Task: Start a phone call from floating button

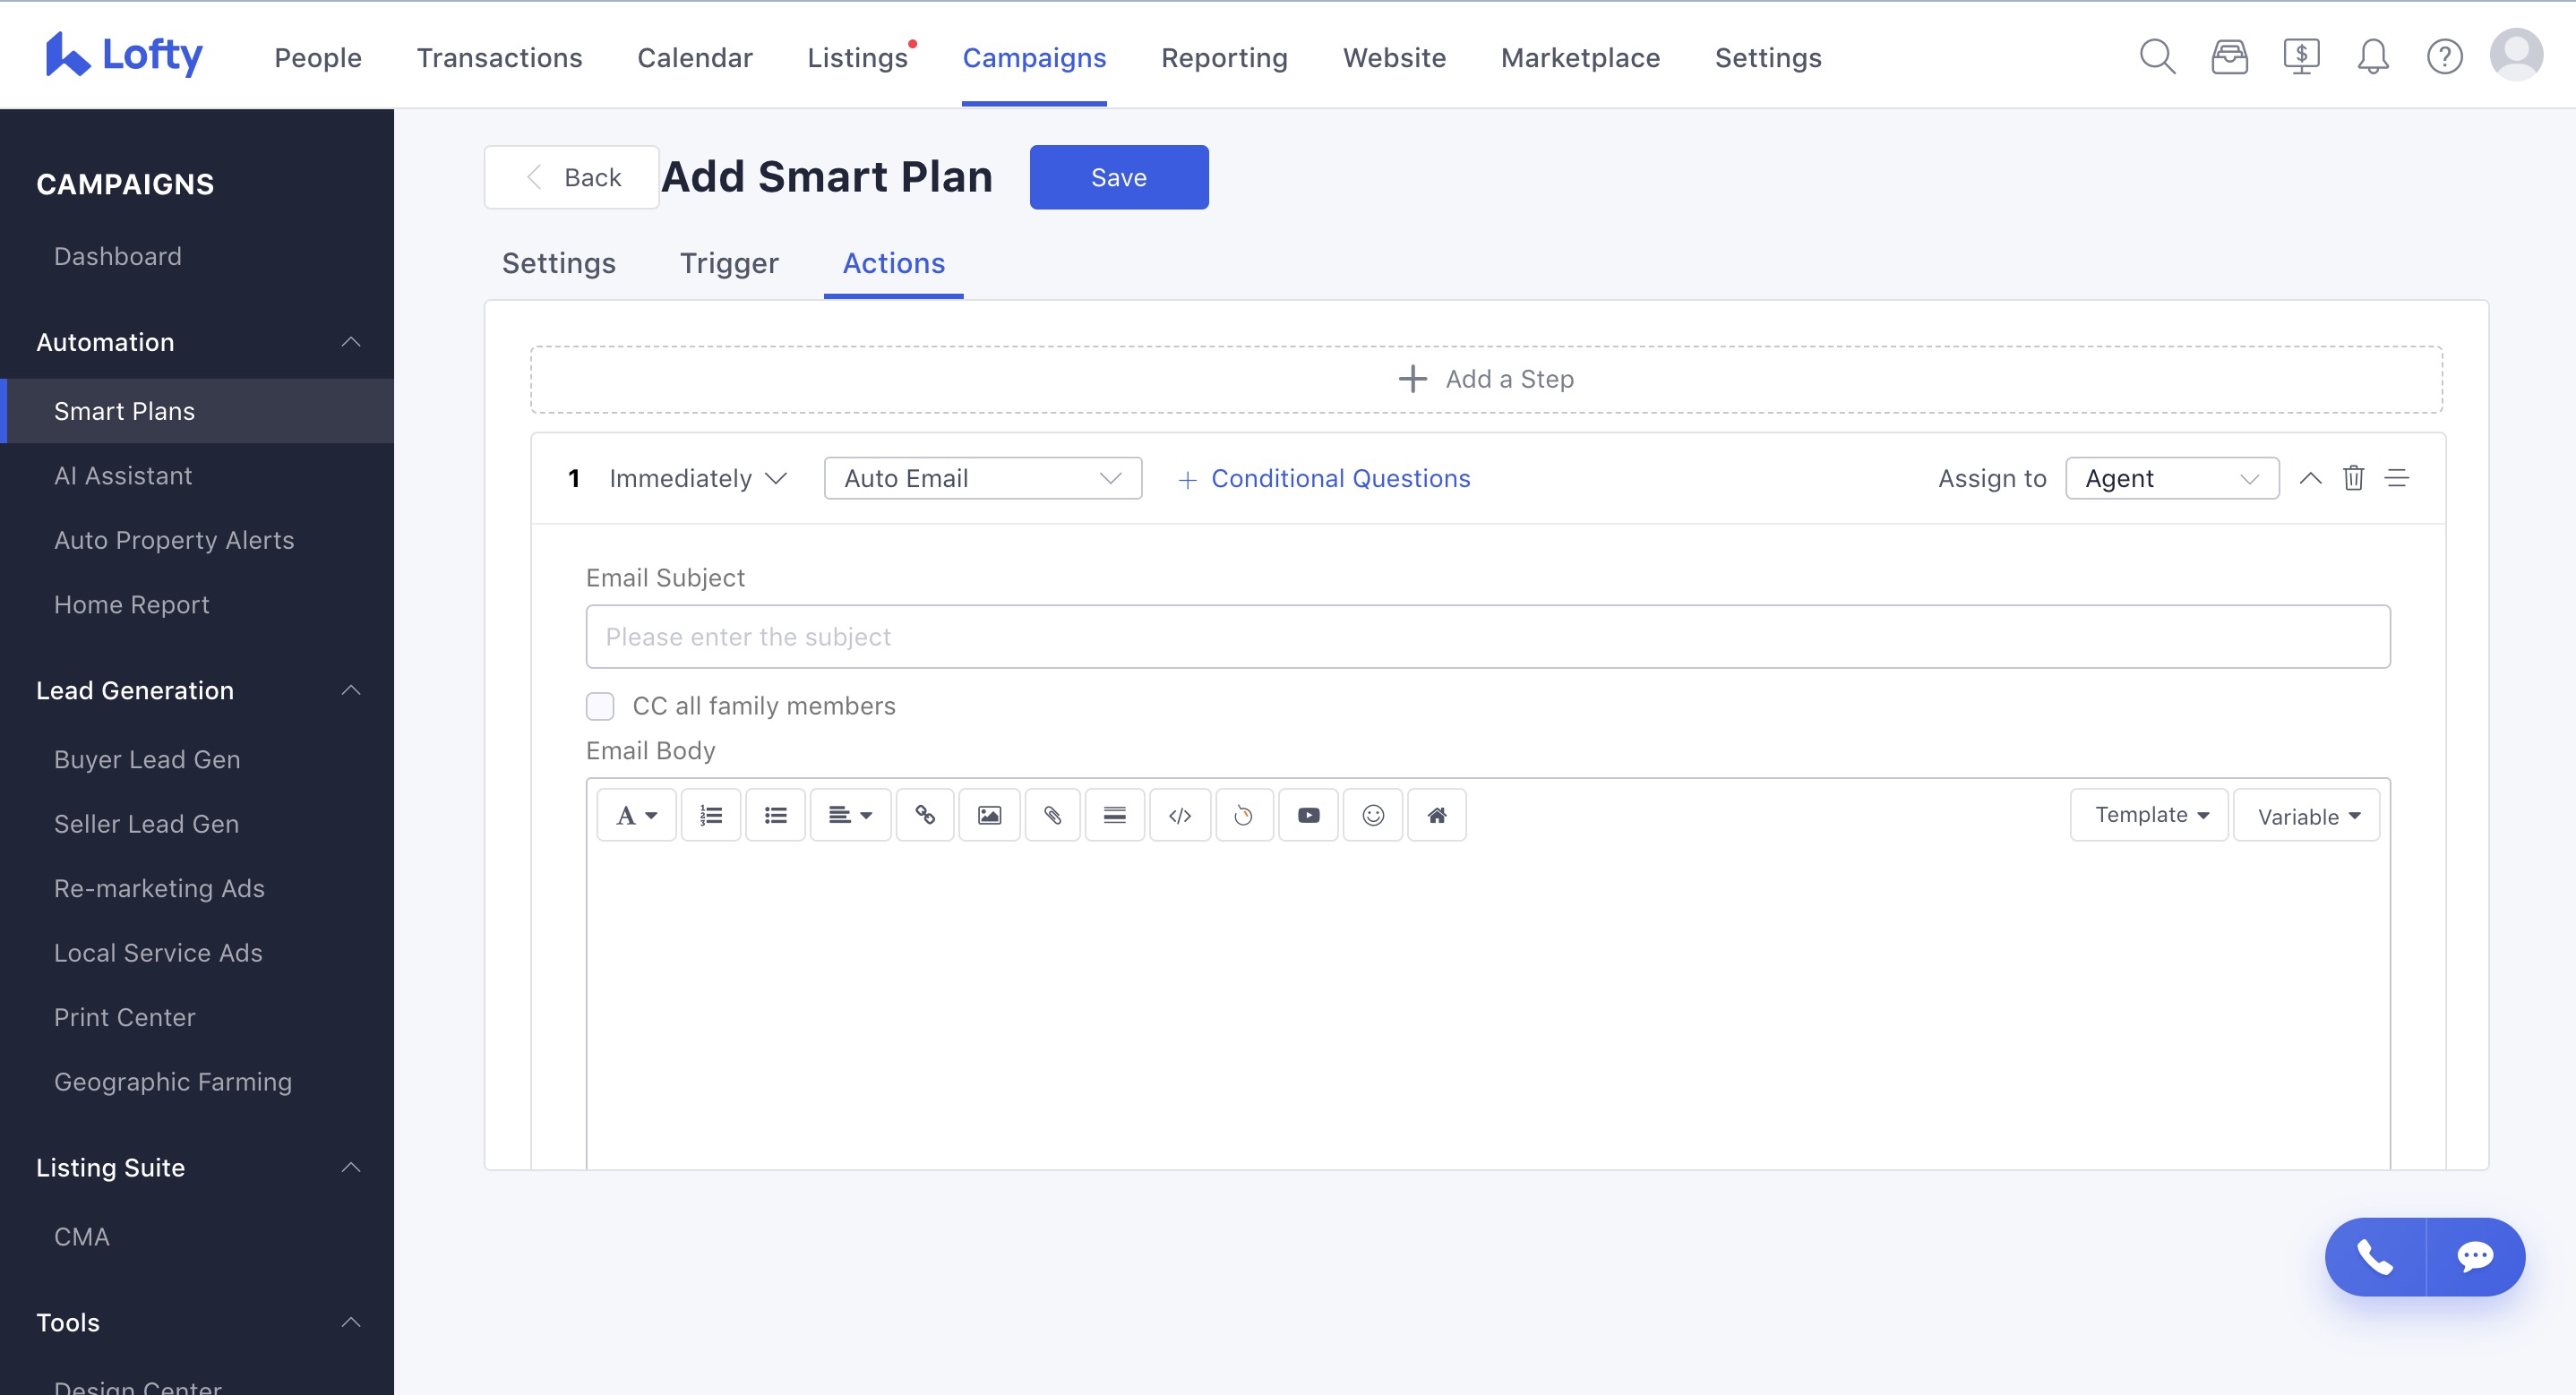Action: click(x=2375, y=1257)
